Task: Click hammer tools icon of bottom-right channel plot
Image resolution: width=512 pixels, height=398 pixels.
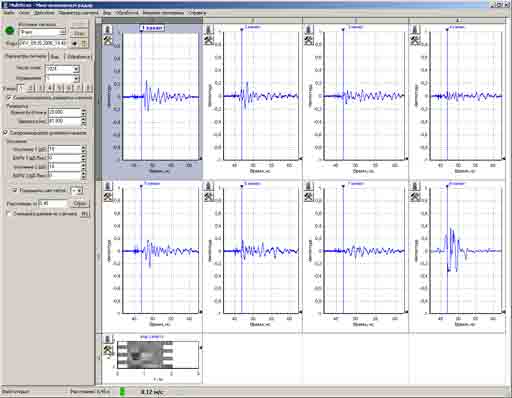Action: click(415, 197)
